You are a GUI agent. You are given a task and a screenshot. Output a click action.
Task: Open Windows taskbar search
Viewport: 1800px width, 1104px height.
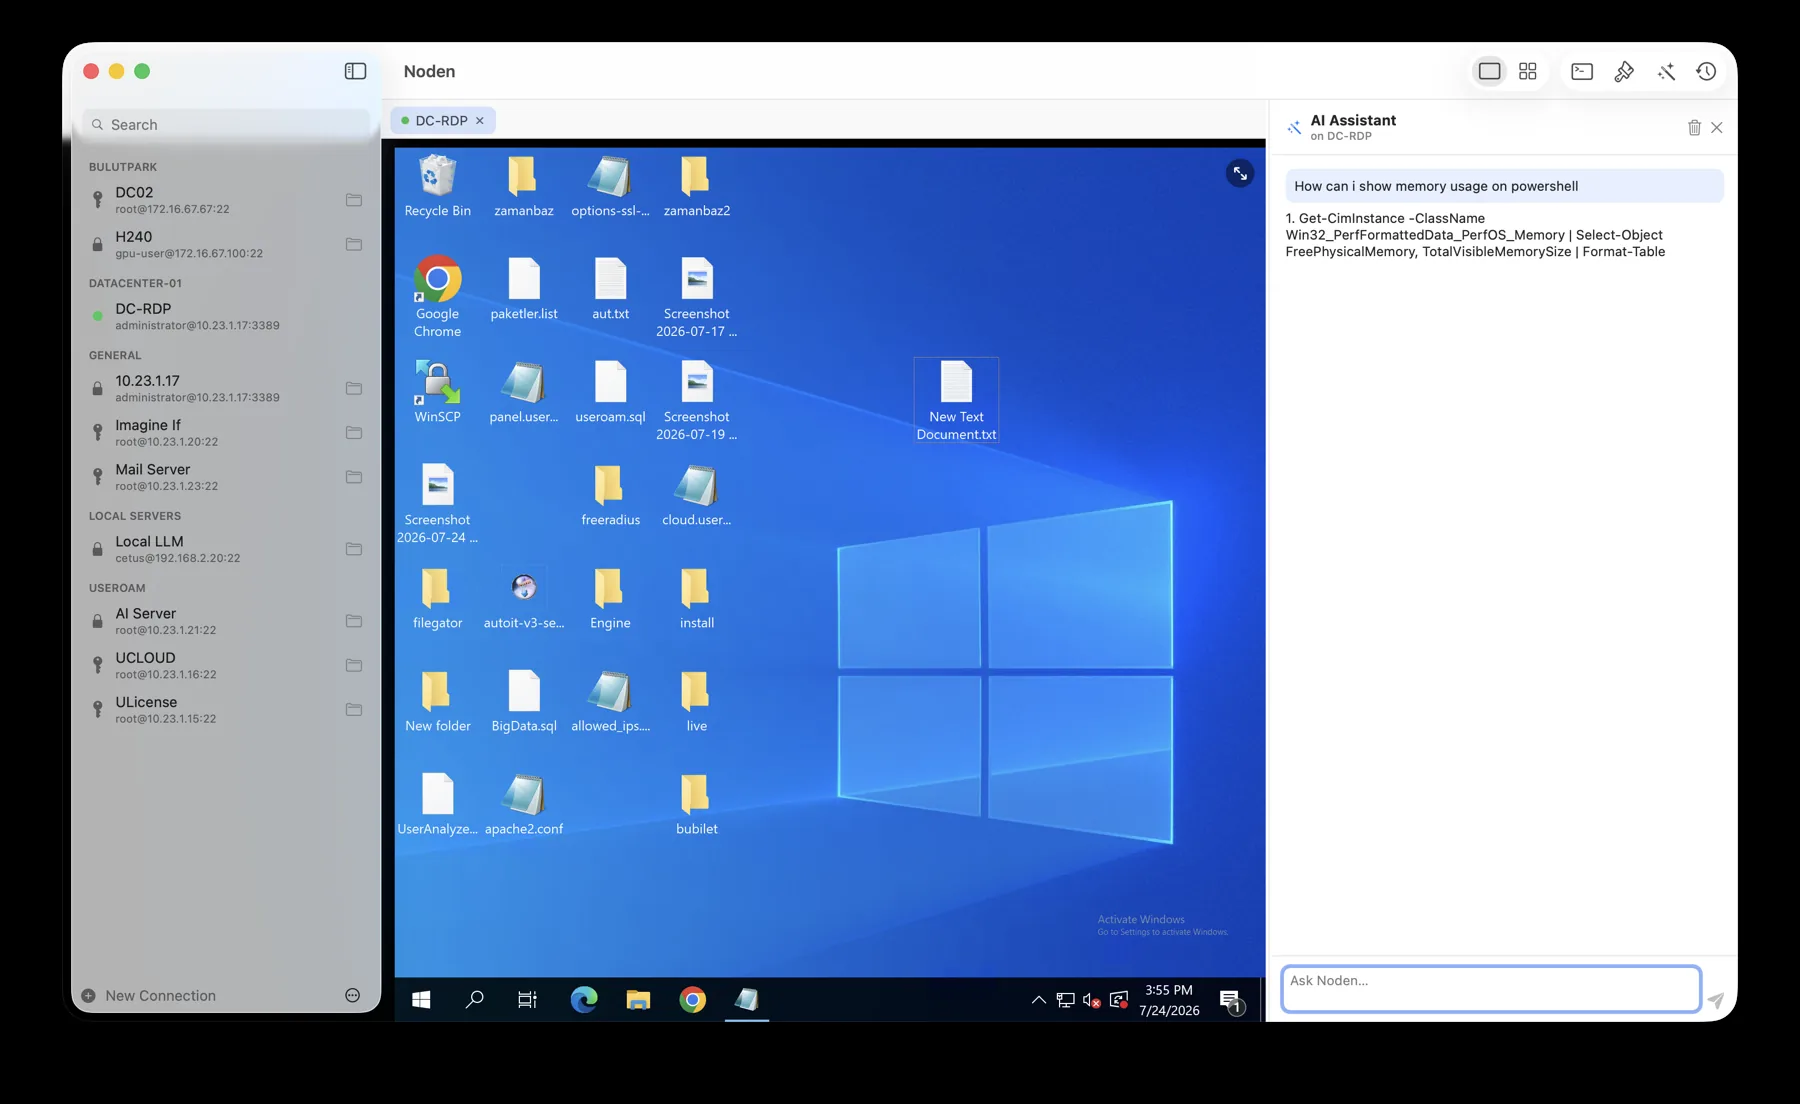[475, 999]
